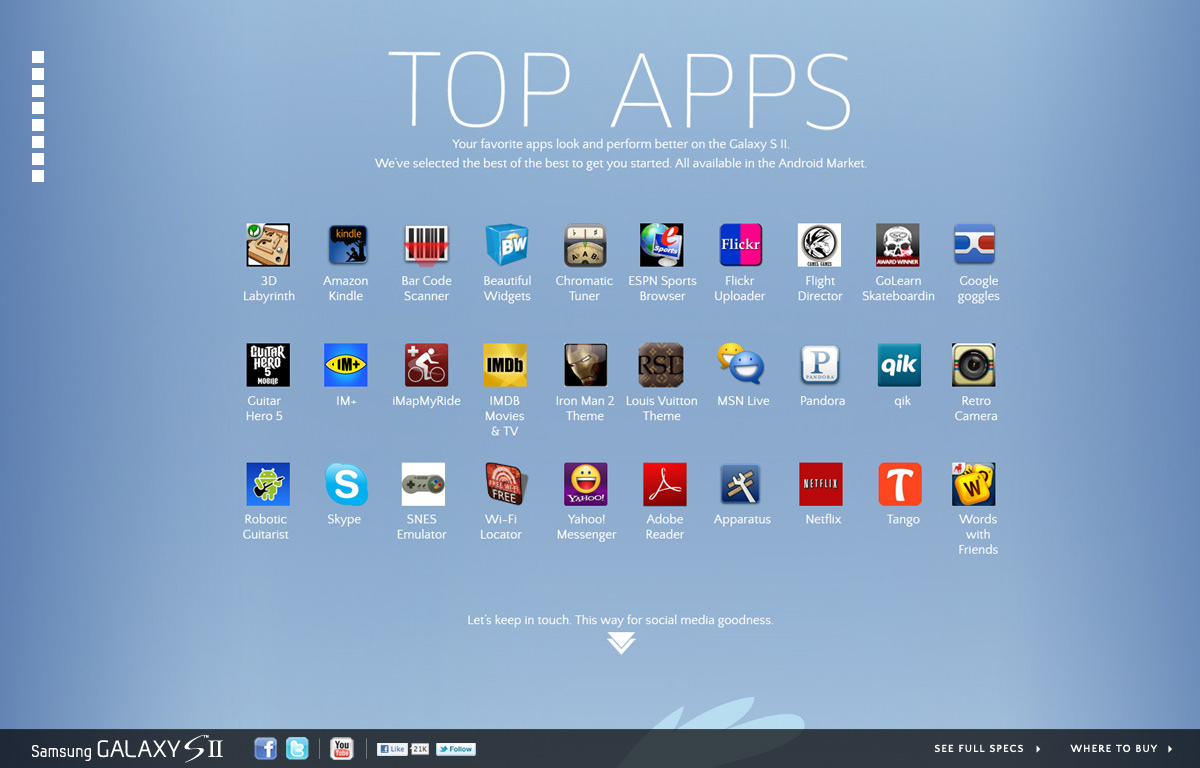Click the Flight Director icon
Image resolution: width=1200 pixels, height=768 pixels.
point(820,245)
